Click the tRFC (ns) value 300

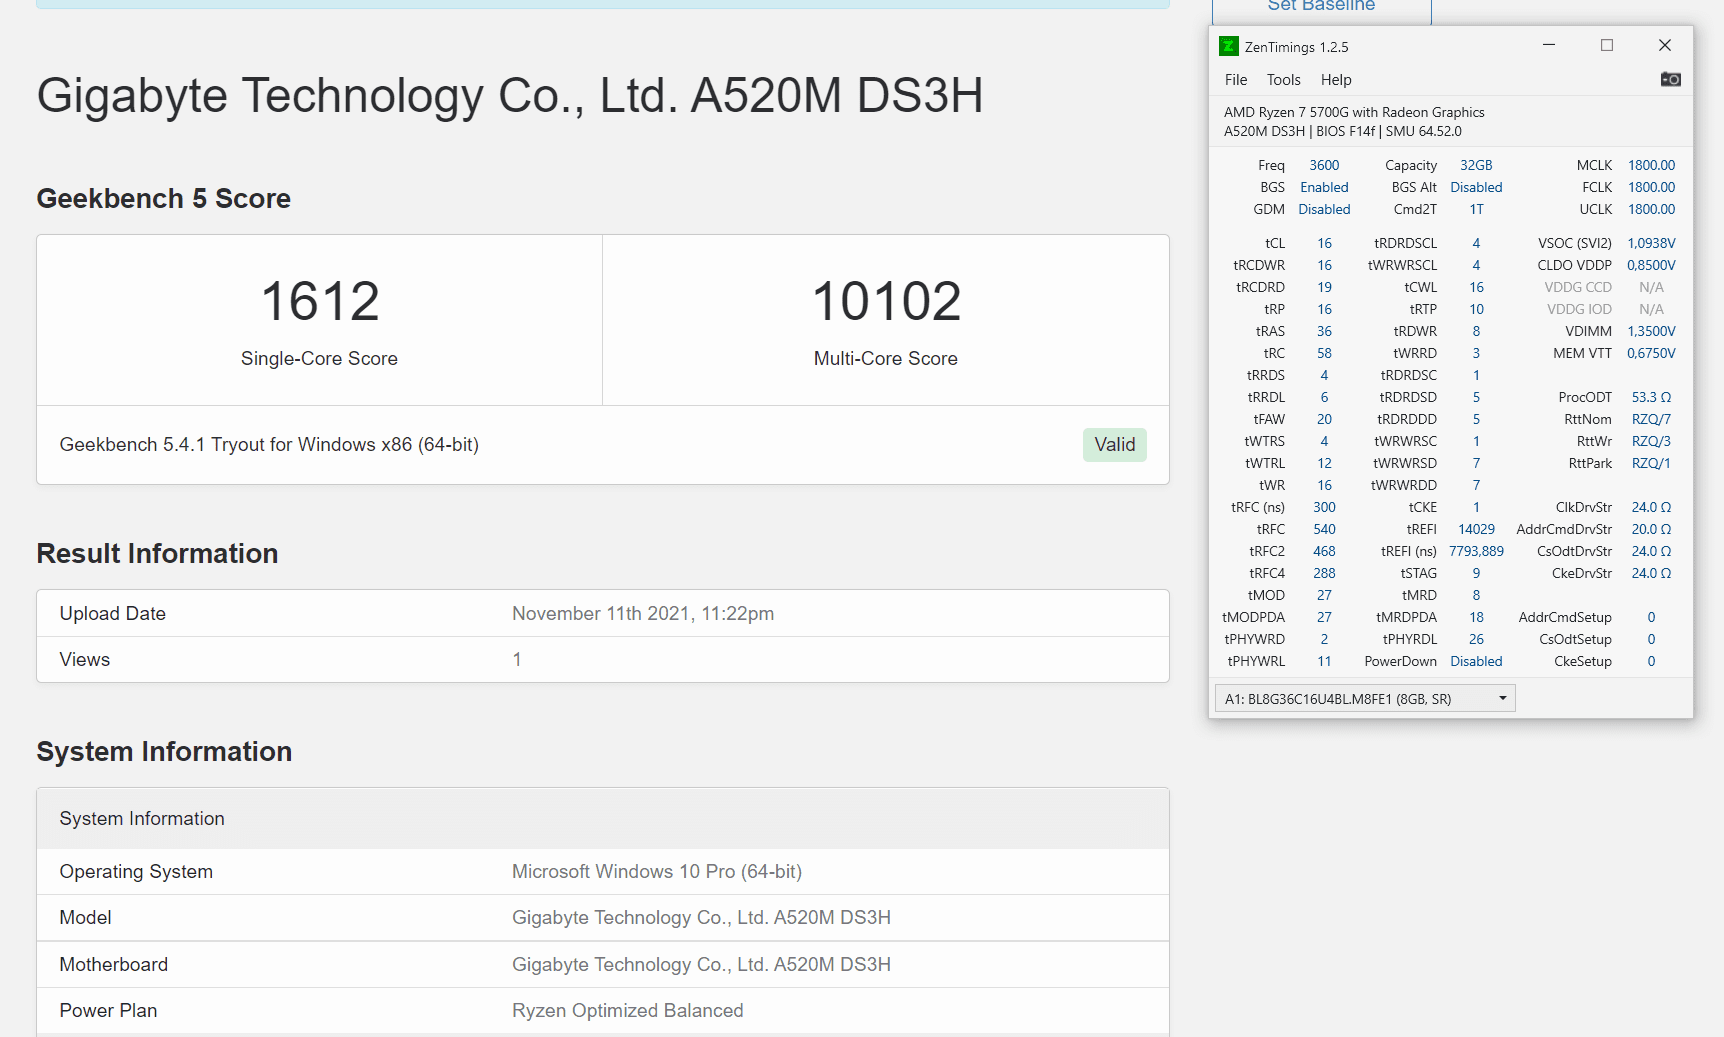[x=1324, y=507]
